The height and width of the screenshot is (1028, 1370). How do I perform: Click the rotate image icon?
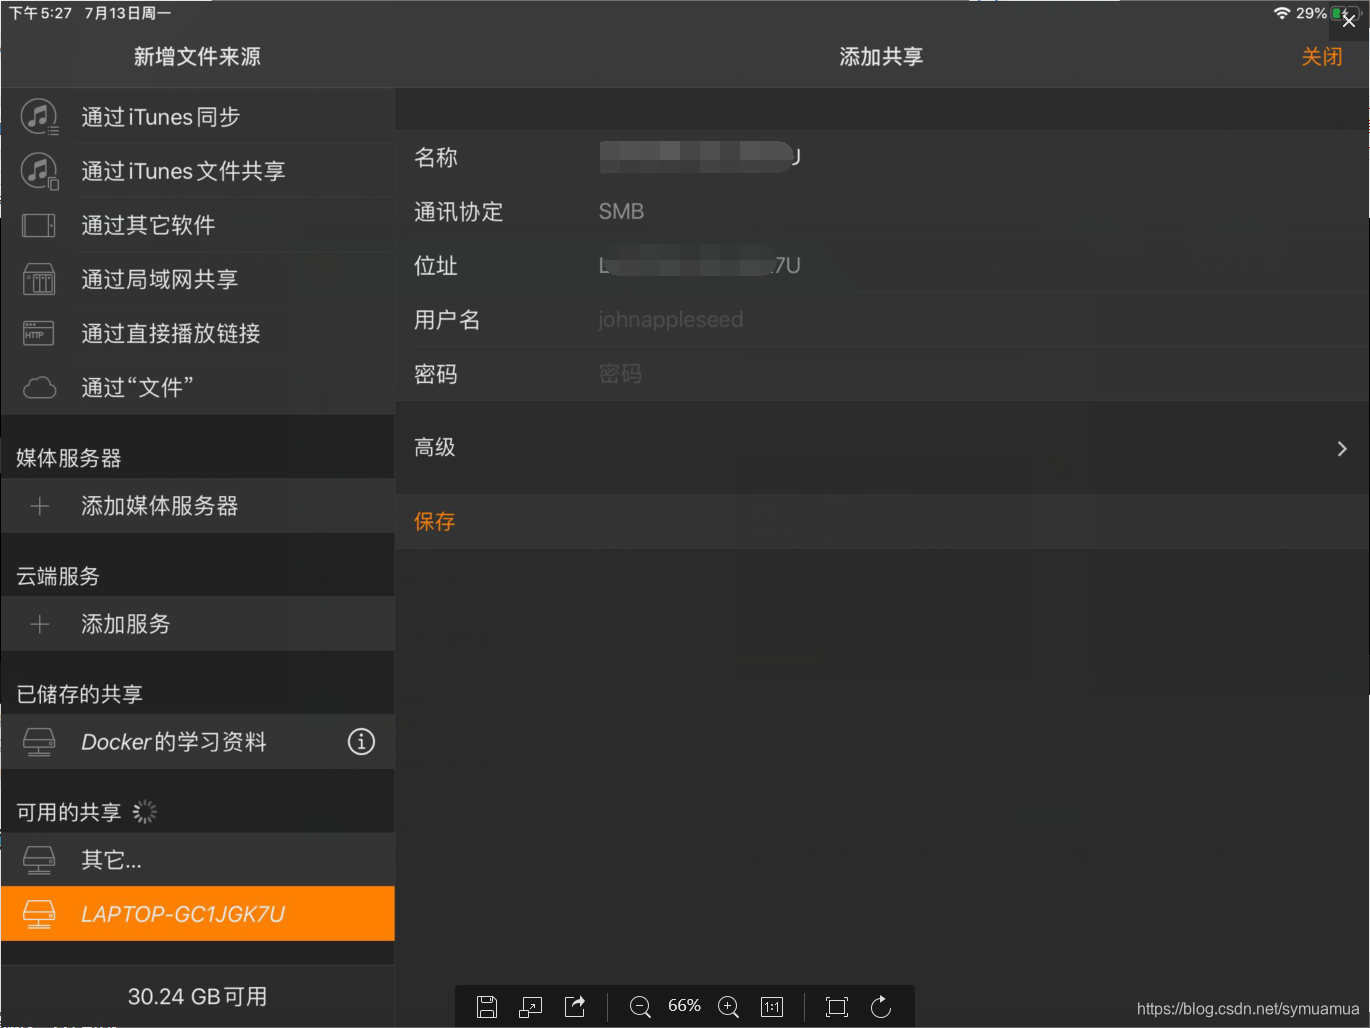[x=881, y=1007]
